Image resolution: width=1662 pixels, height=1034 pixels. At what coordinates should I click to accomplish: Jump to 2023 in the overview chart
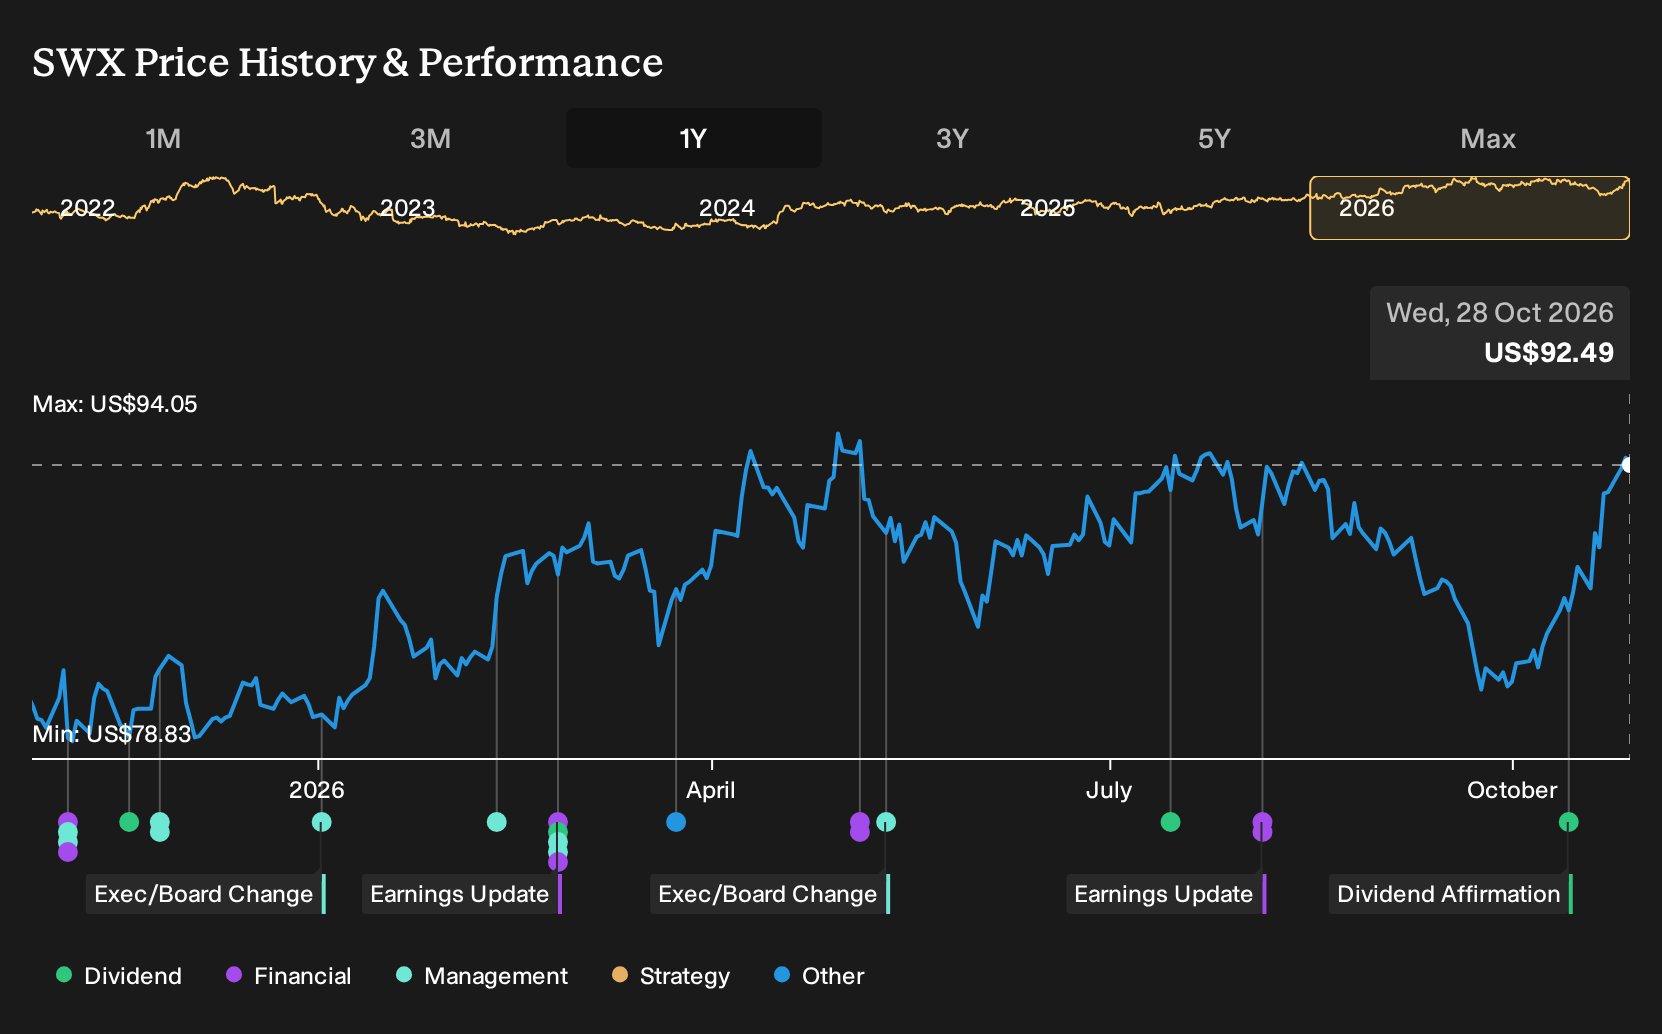point(407,208)
